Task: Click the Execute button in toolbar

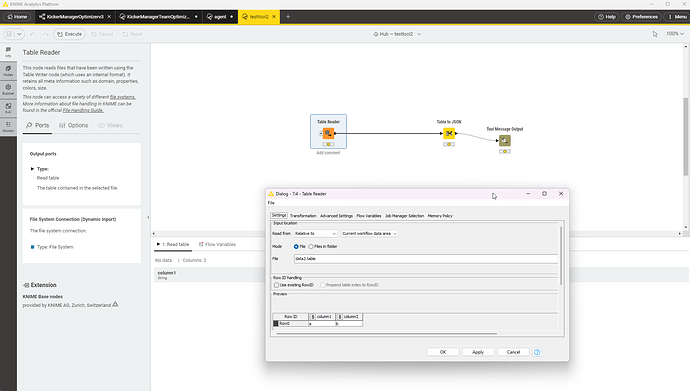Action: [x=69, y=34]
